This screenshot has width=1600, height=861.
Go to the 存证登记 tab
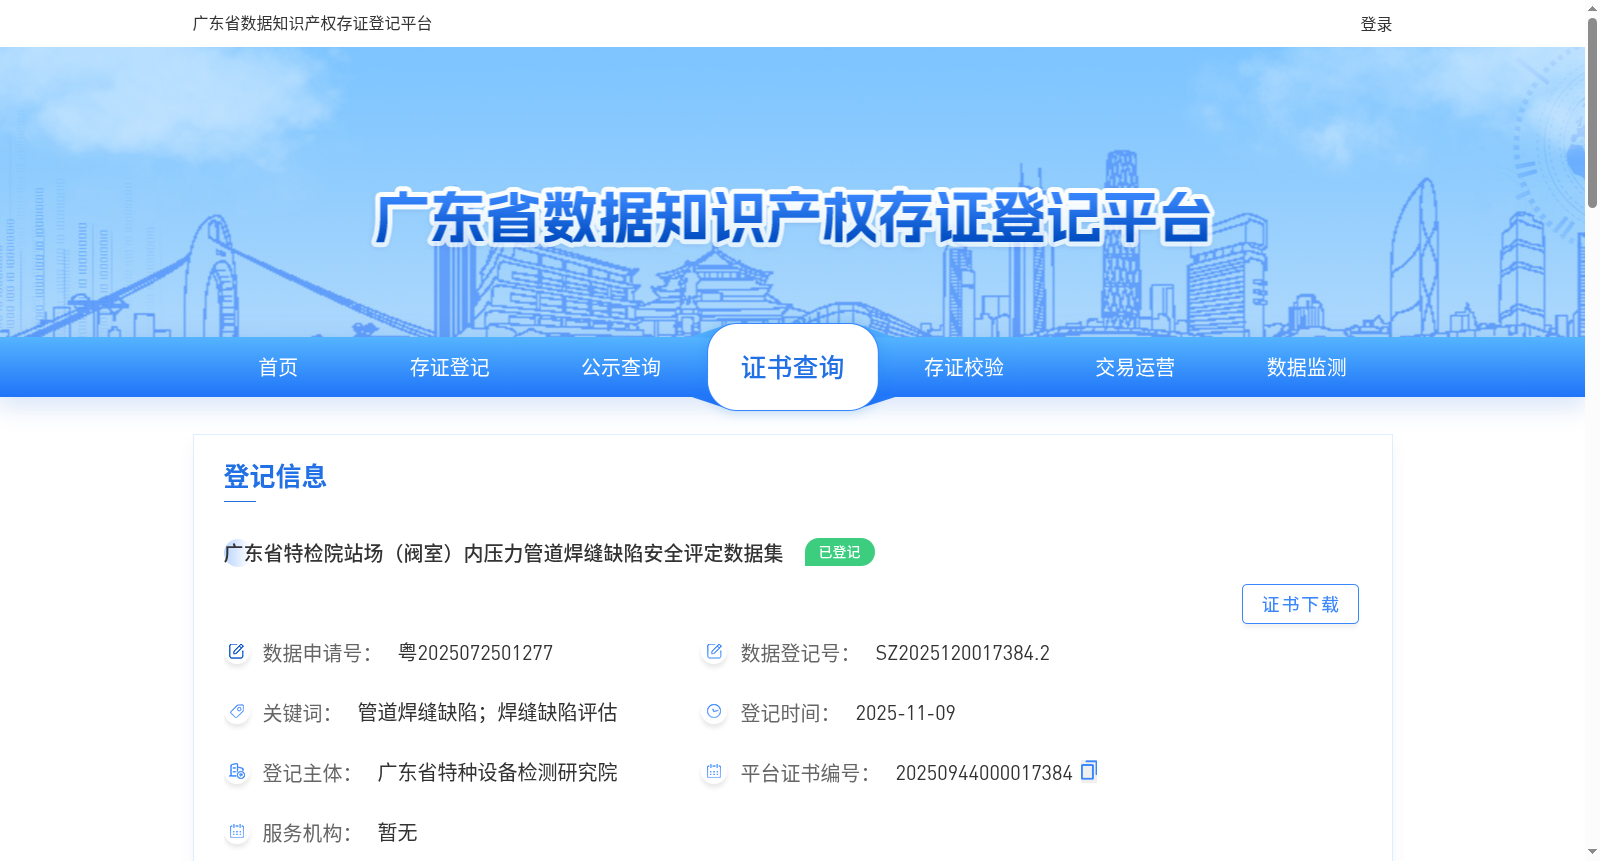click(x=450, y=367)
